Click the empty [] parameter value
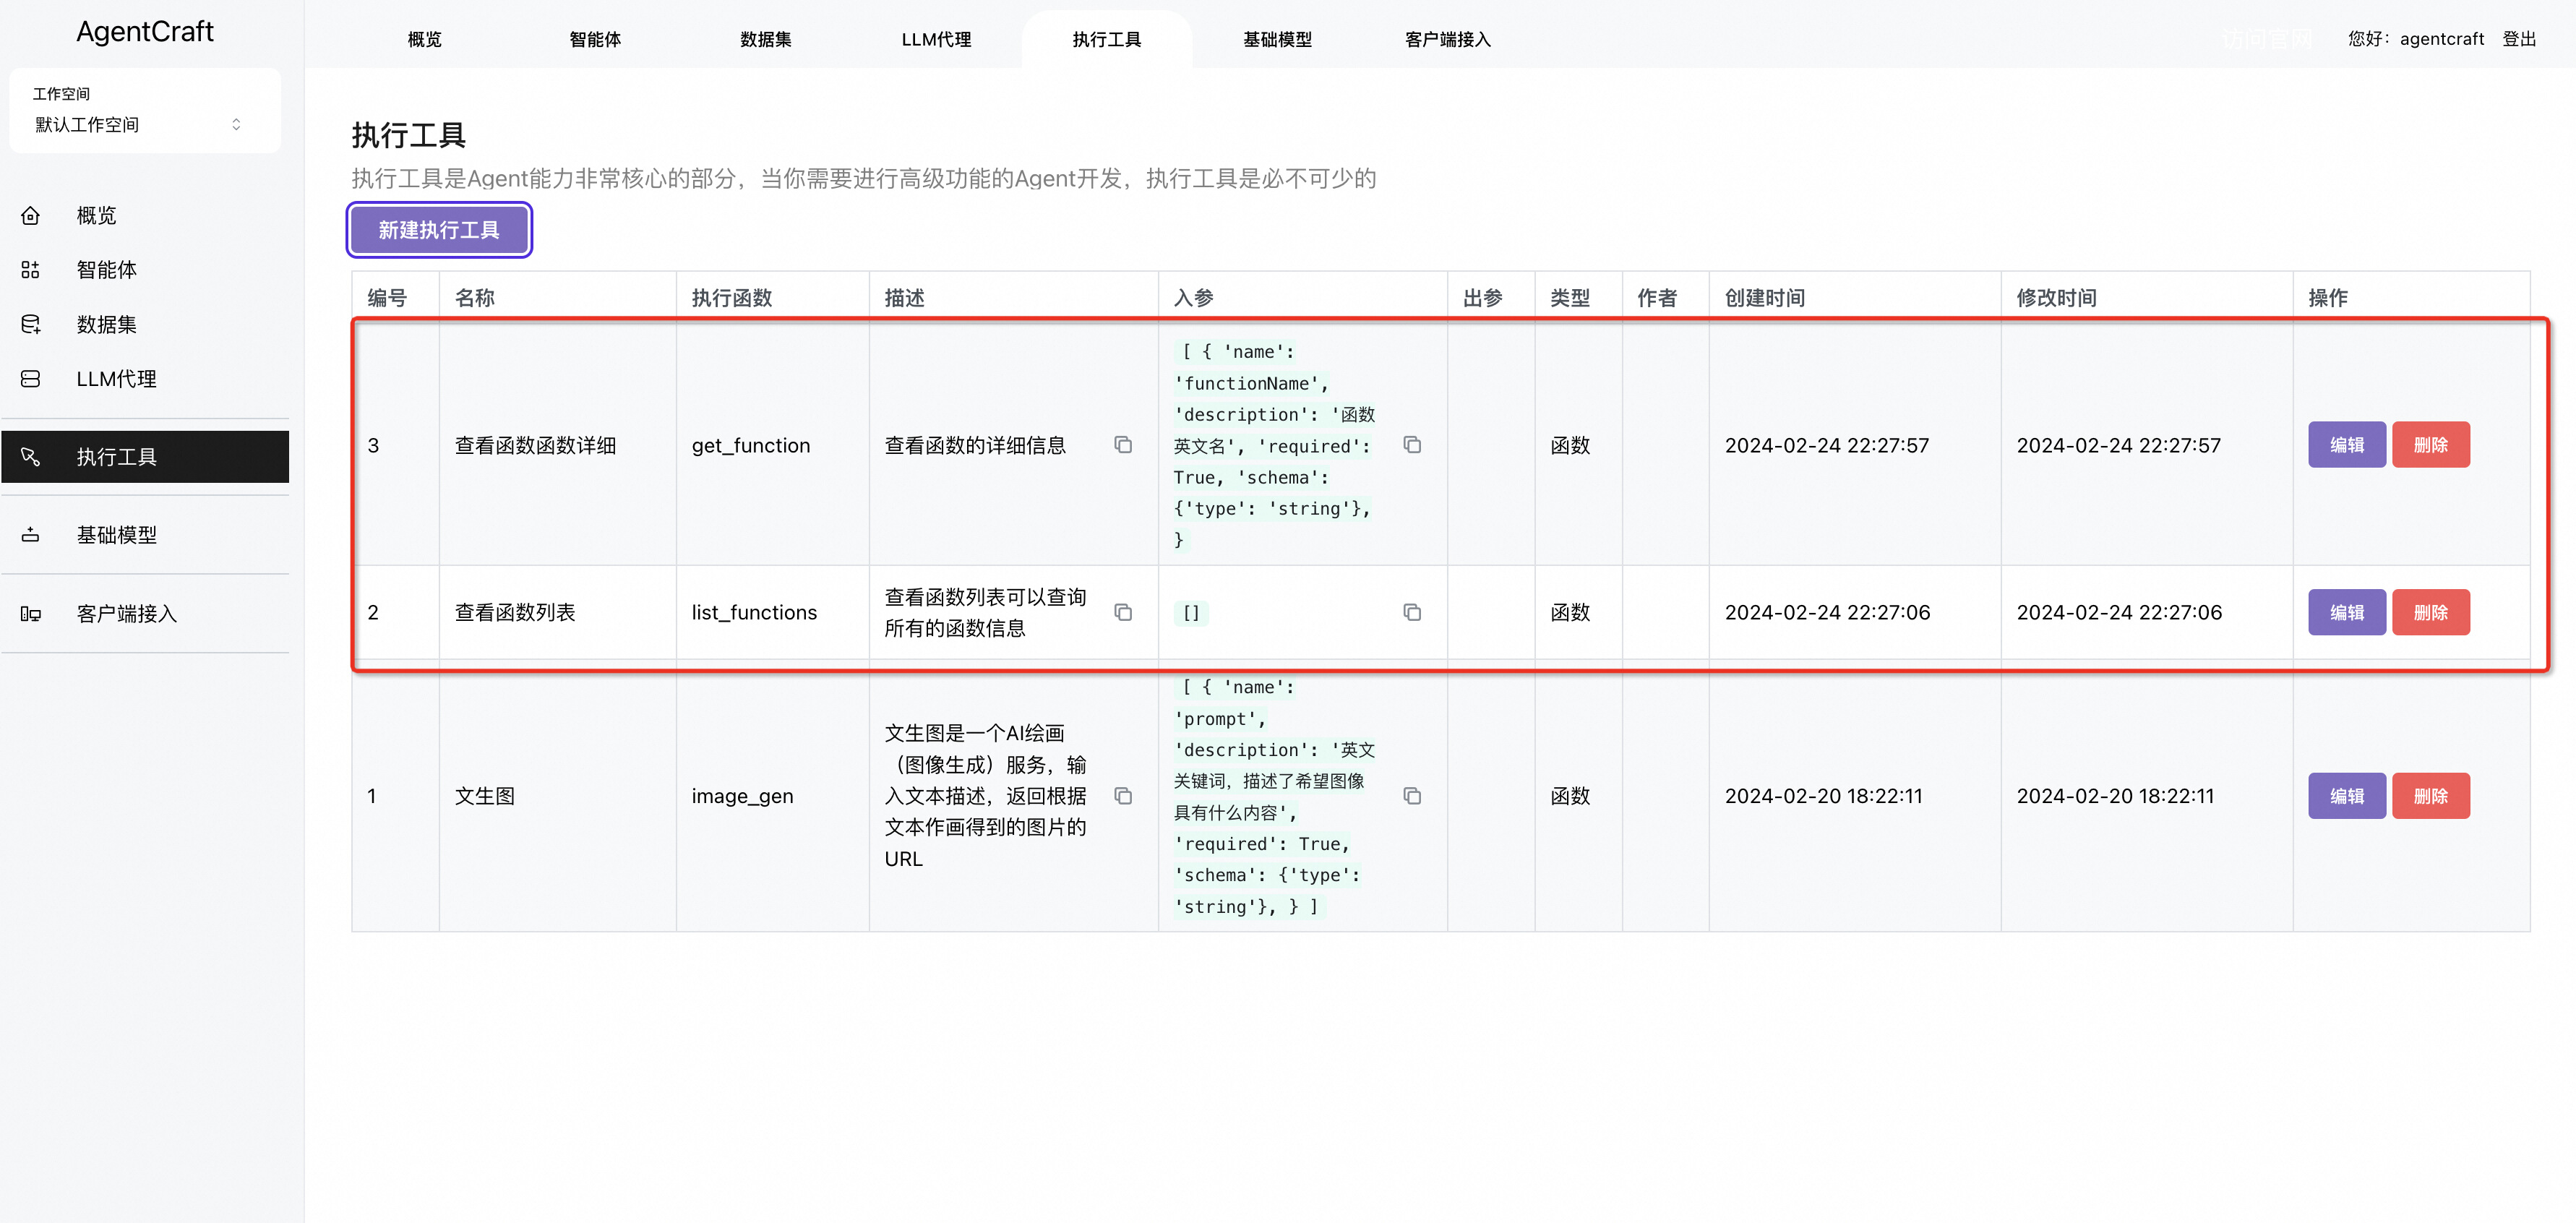The height and width of the screenshot is (1223, 2576). click(1191, 613)
